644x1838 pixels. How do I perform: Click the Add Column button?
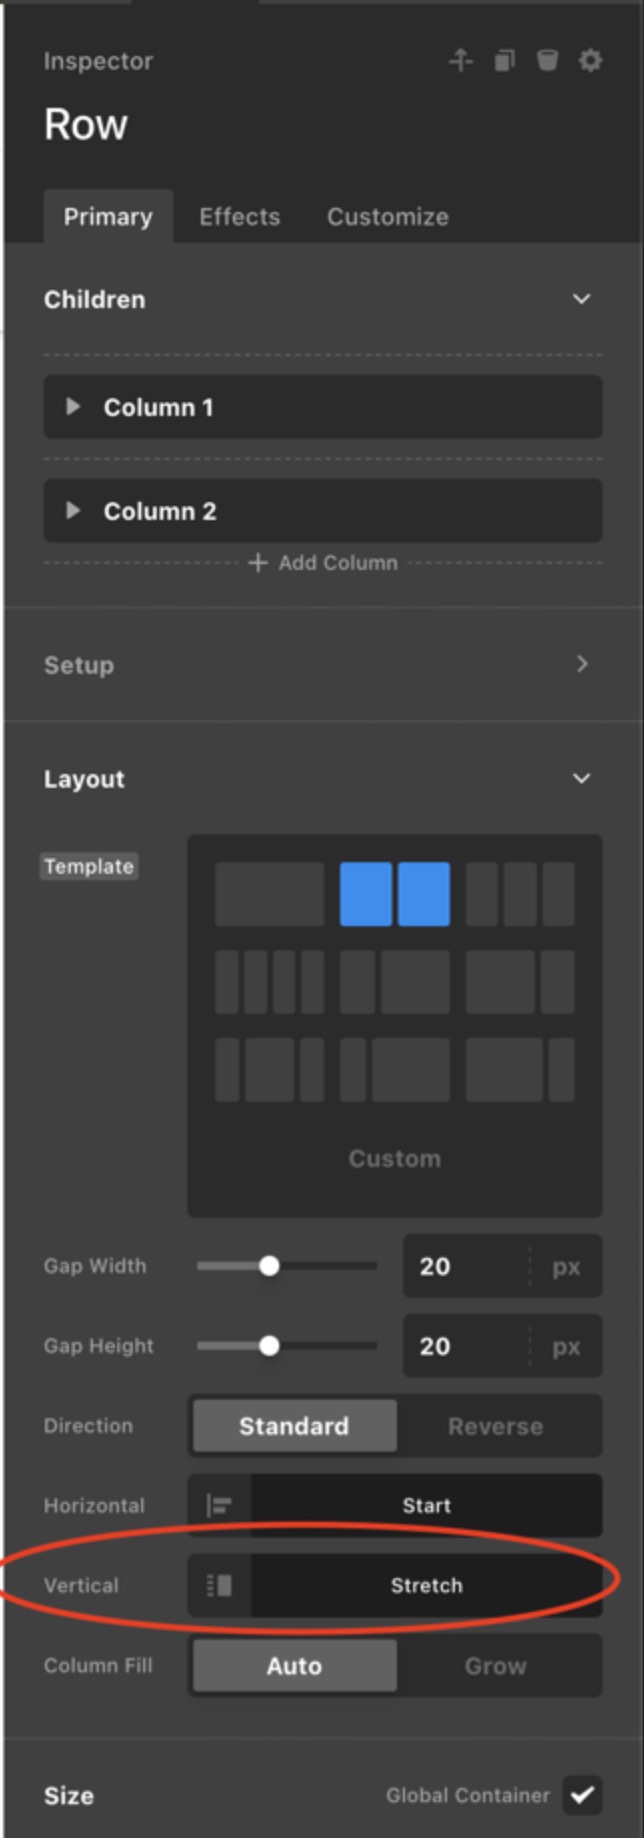coord(323,563)
